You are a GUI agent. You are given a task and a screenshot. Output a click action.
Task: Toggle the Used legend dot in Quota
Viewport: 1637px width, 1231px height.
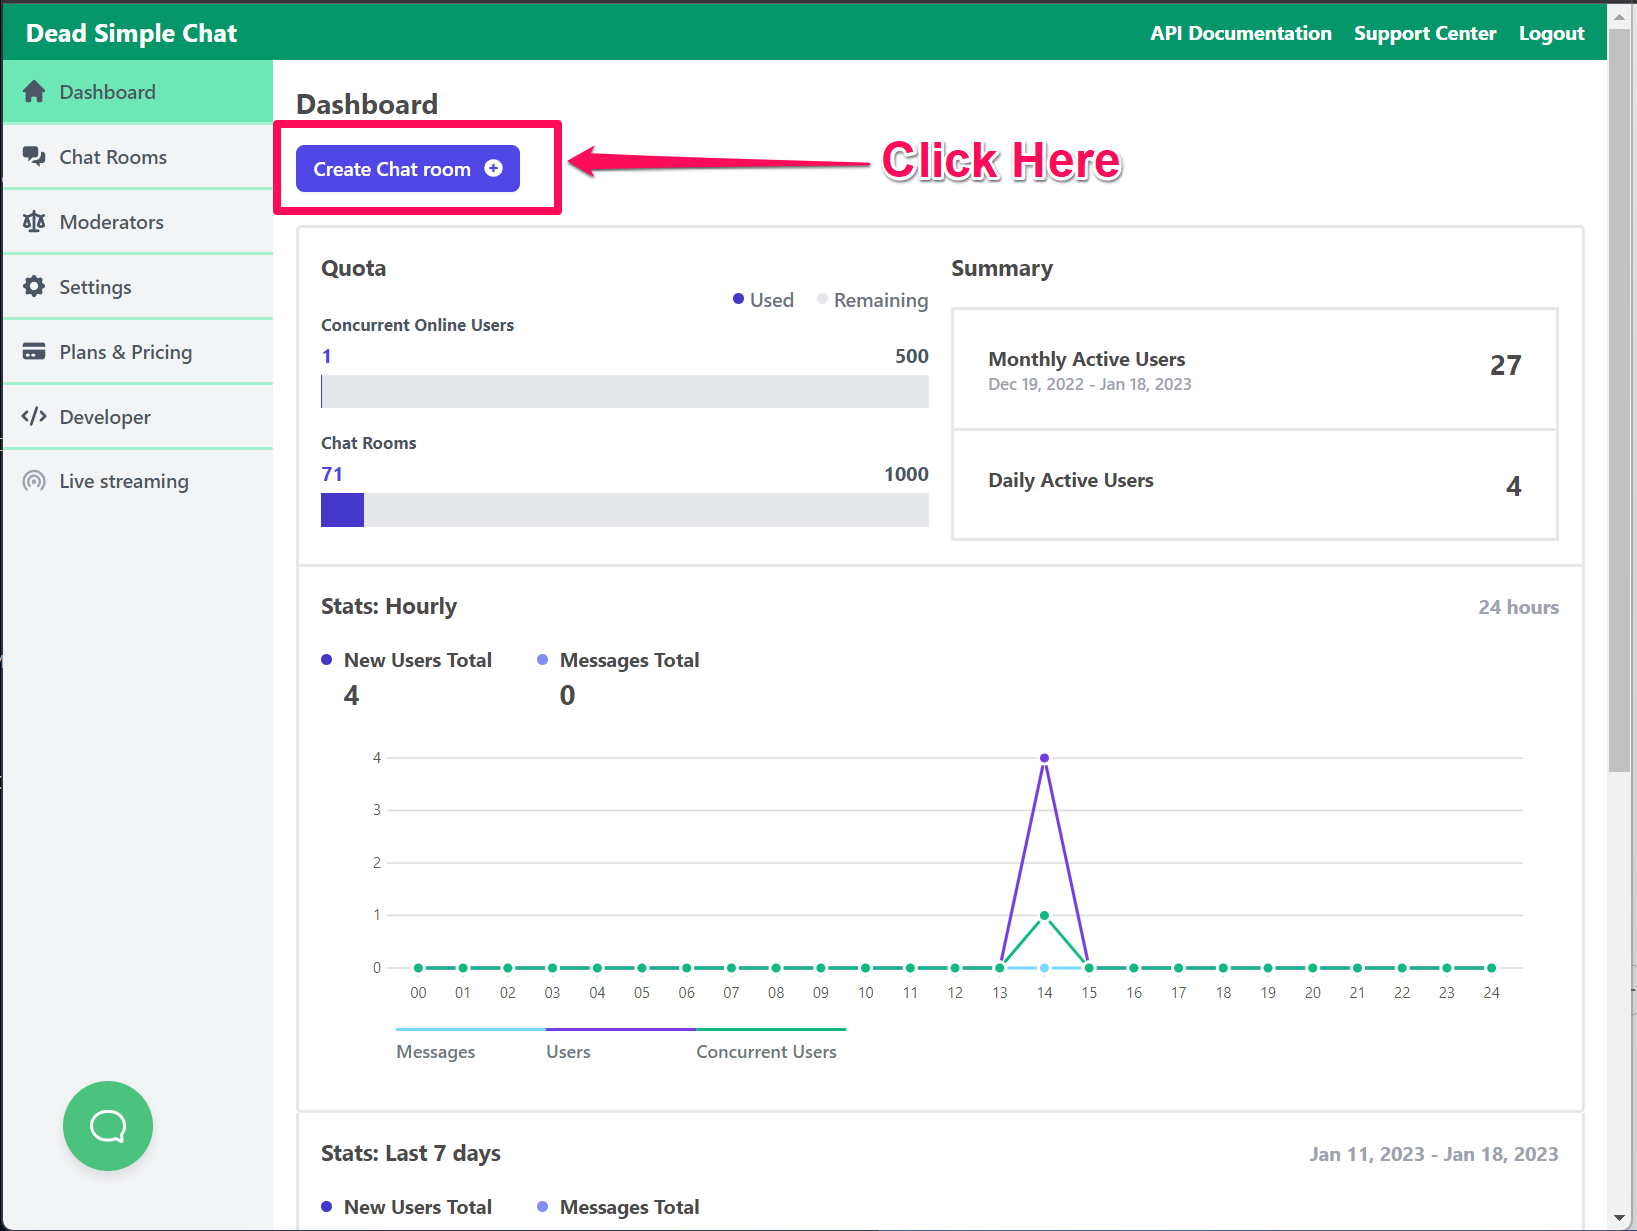(x=738, y=299)
